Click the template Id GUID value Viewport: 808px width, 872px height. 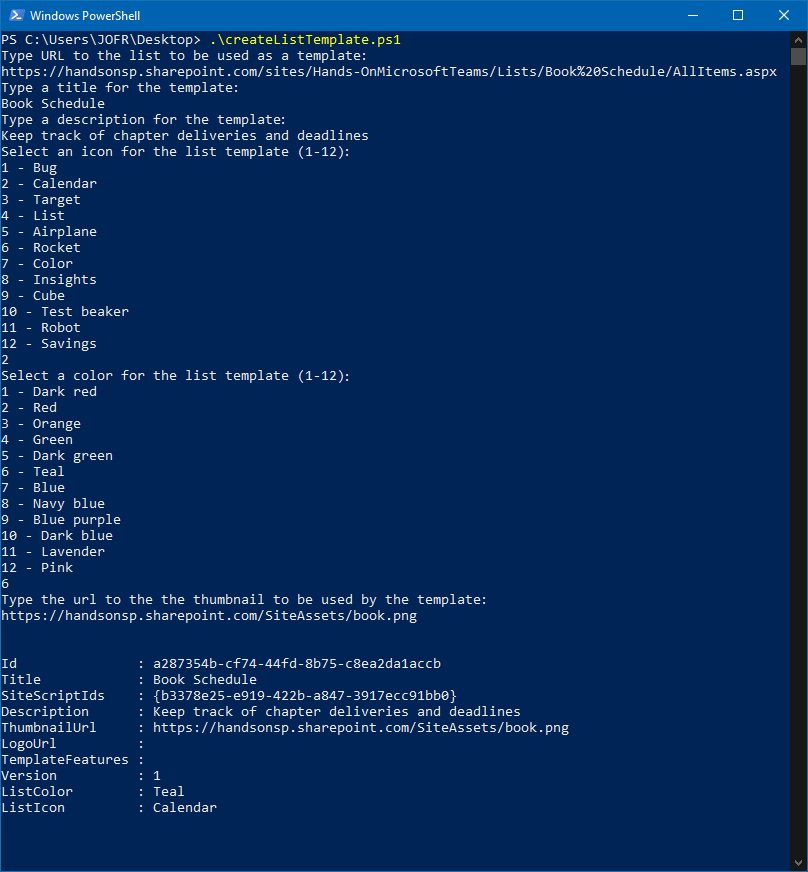(x=297, y=664)
